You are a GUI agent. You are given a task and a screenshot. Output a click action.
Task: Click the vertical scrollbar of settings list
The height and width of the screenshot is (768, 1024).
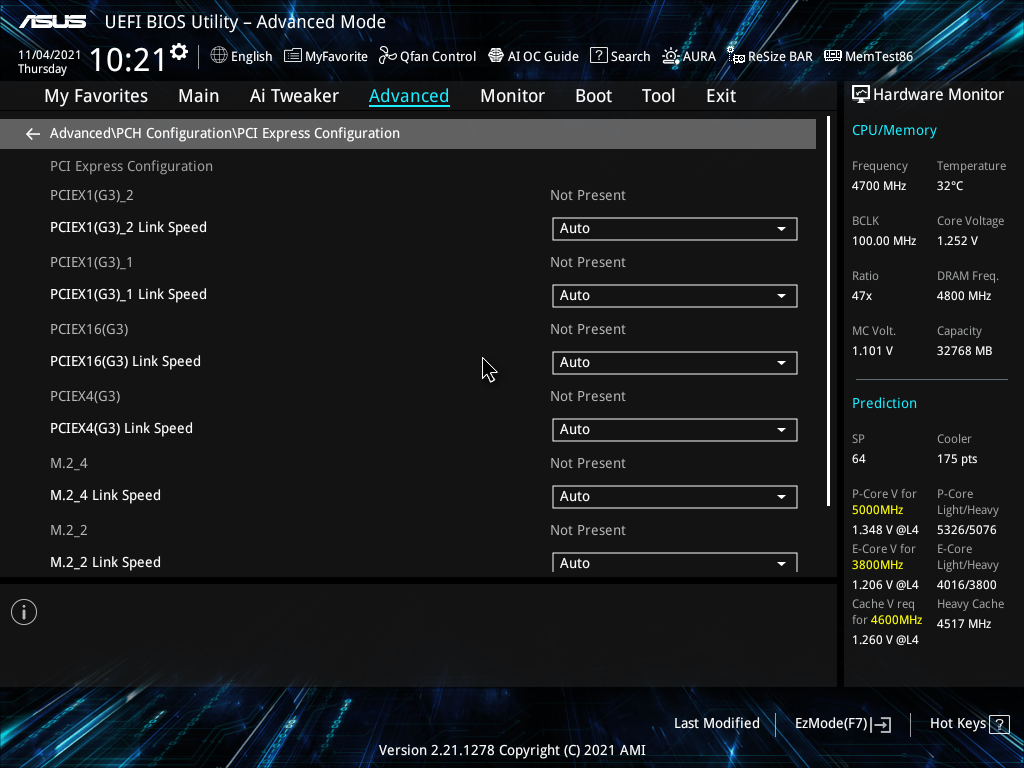click(x=828, y=311)
